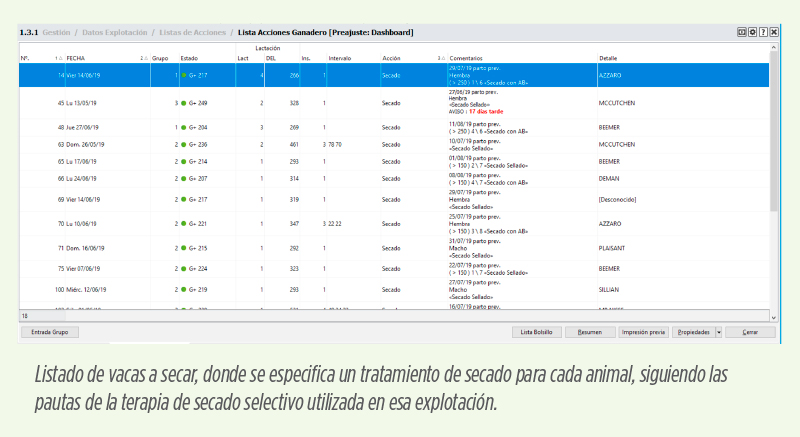Click the interval value 22 22
This screenshot has width=800, height=437.
[x=335, y=224]
